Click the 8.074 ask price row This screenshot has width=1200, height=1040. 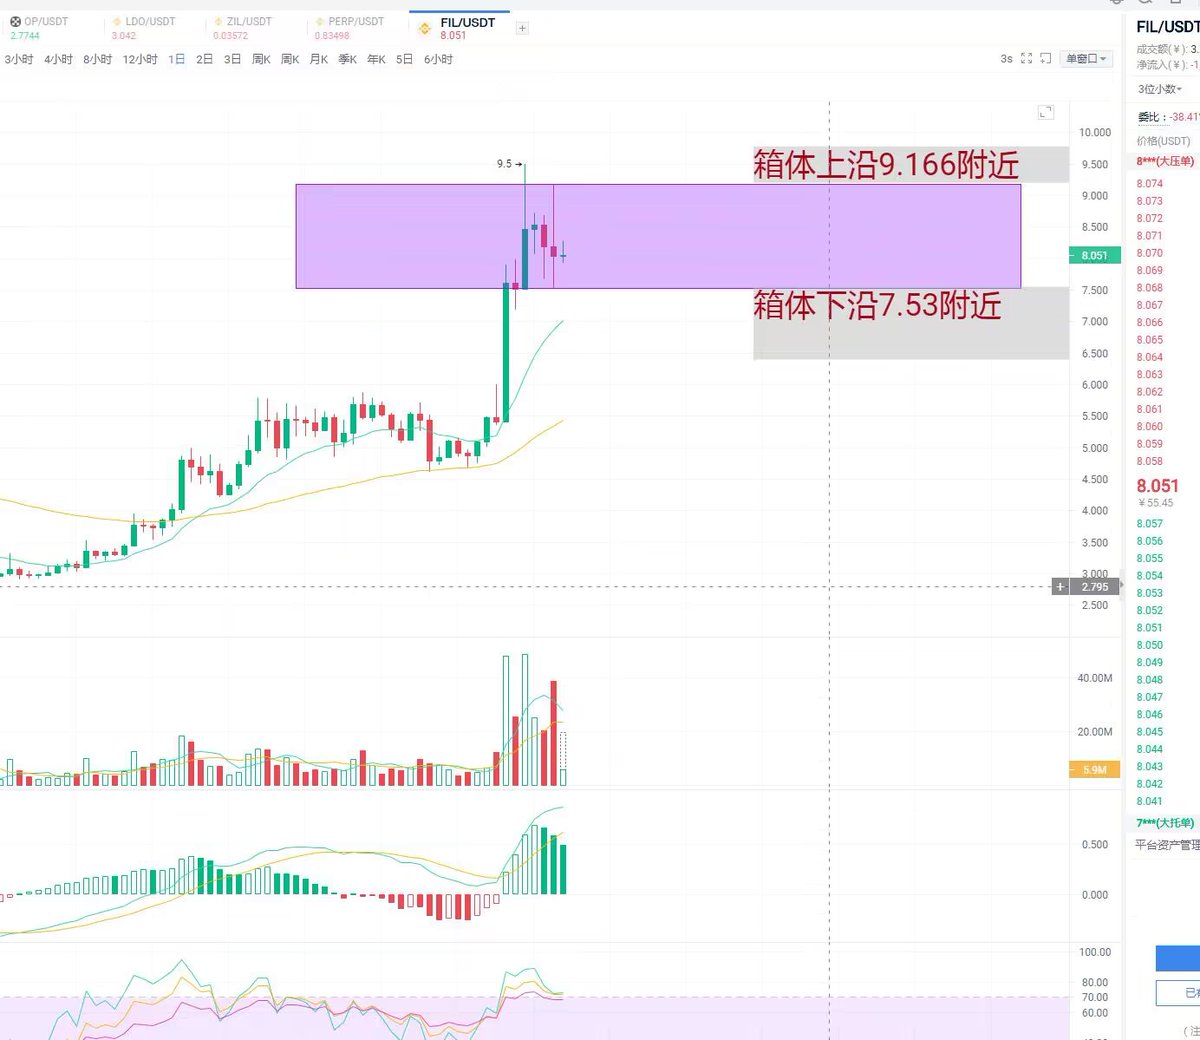[1150, 183]
